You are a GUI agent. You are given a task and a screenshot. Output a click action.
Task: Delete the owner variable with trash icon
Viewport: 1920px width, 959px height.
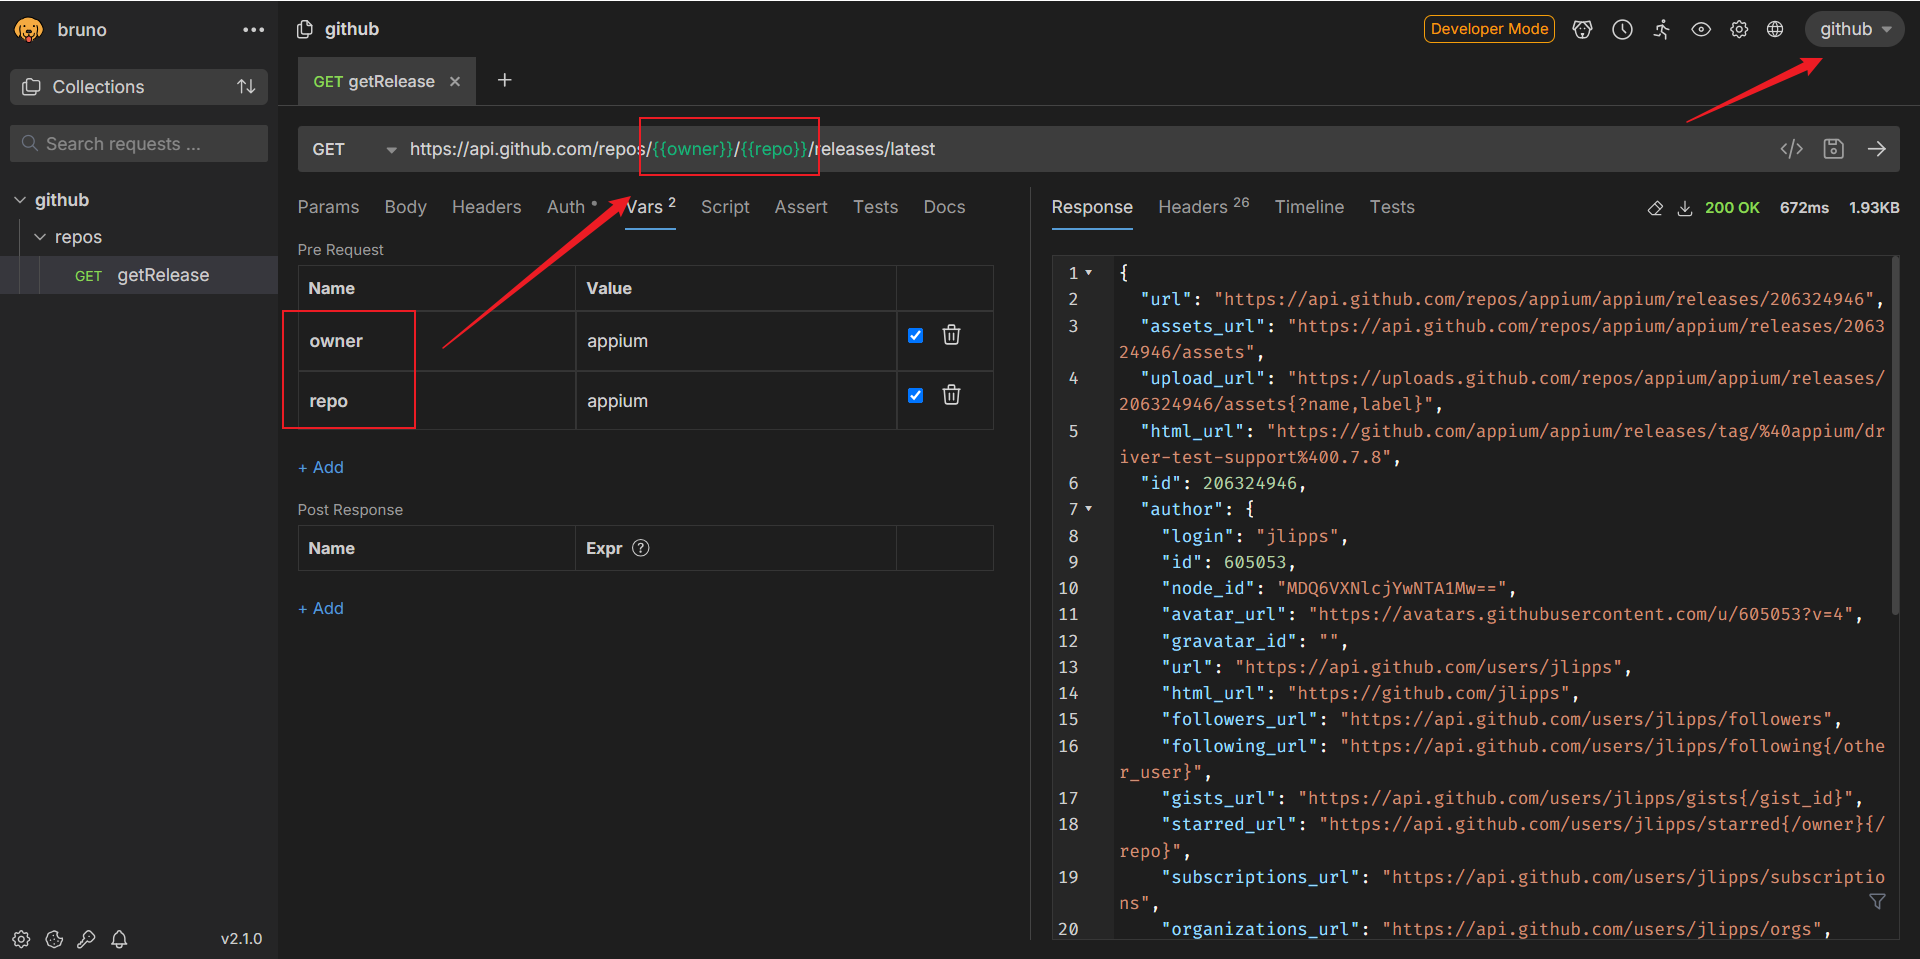pos(952,335)
